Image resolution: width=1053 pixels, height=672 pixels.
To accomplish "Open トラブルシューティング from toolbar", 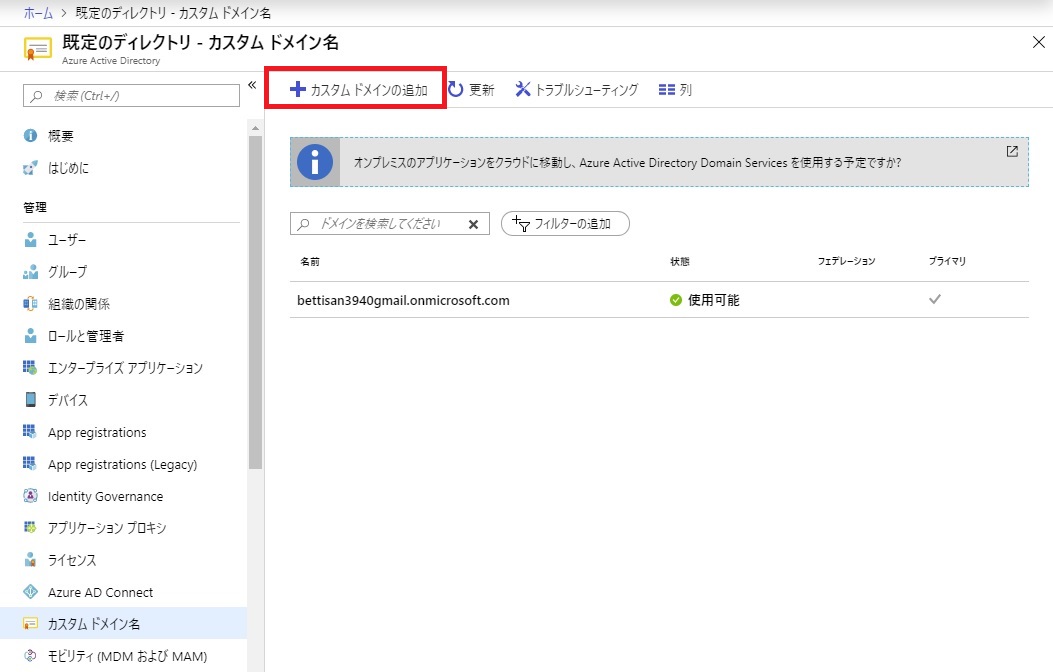I will pyautogui.click(x=577, y=89).
